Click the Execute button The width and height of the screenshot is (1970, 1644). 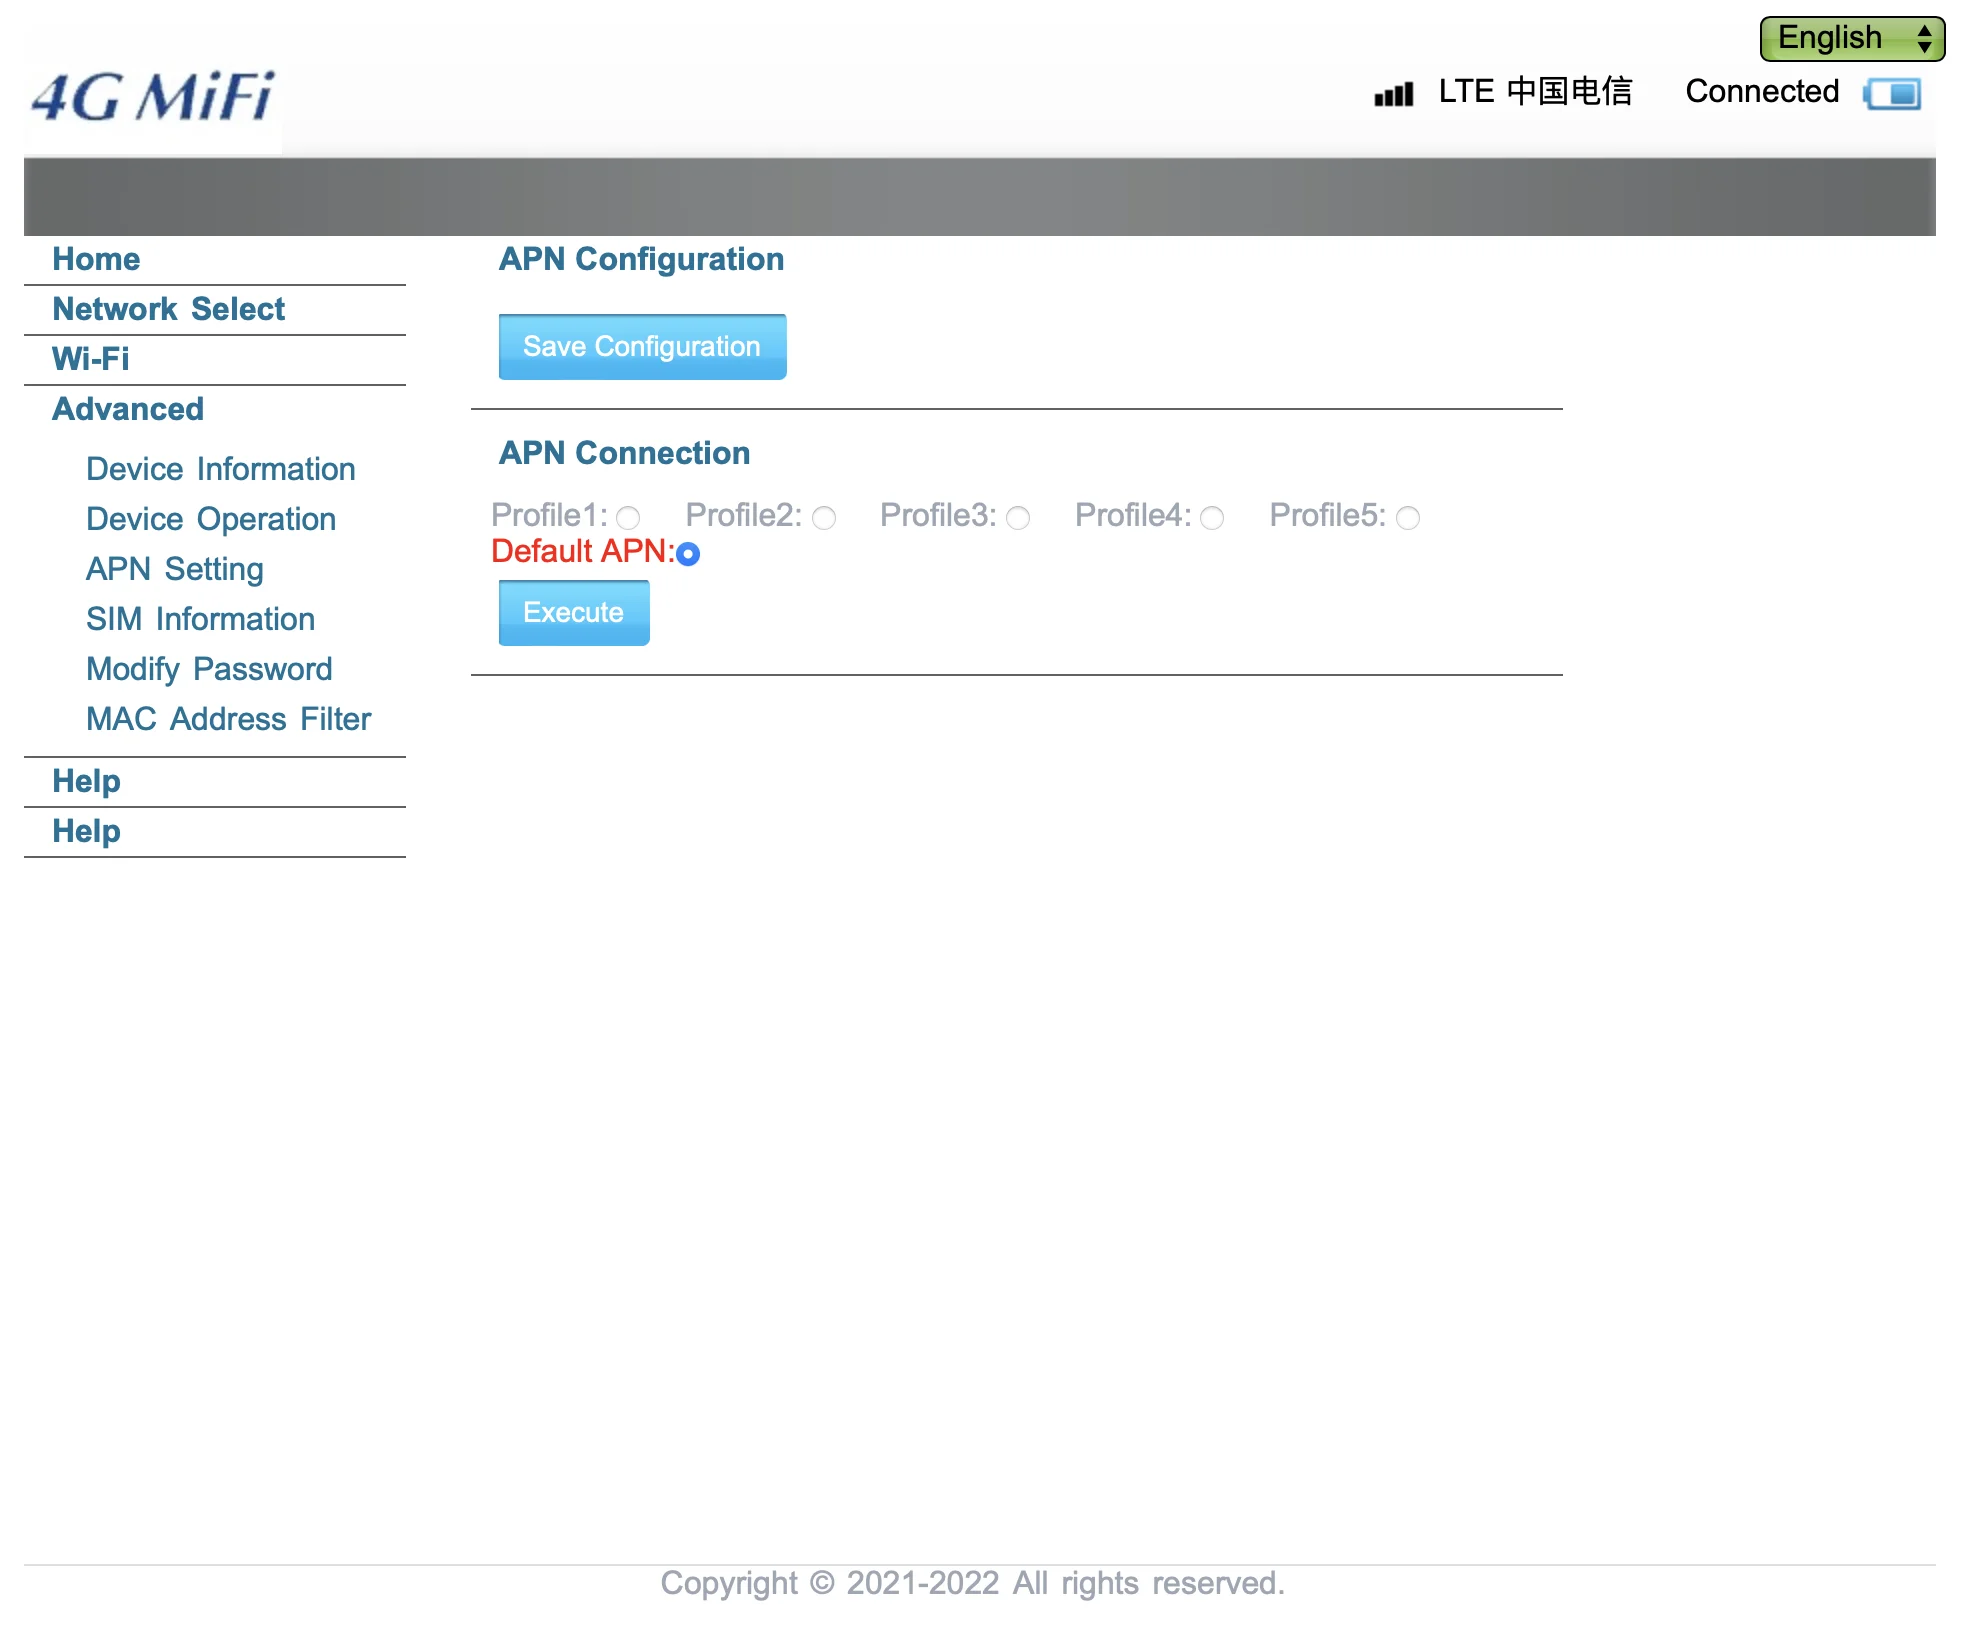tap(573, 613)
